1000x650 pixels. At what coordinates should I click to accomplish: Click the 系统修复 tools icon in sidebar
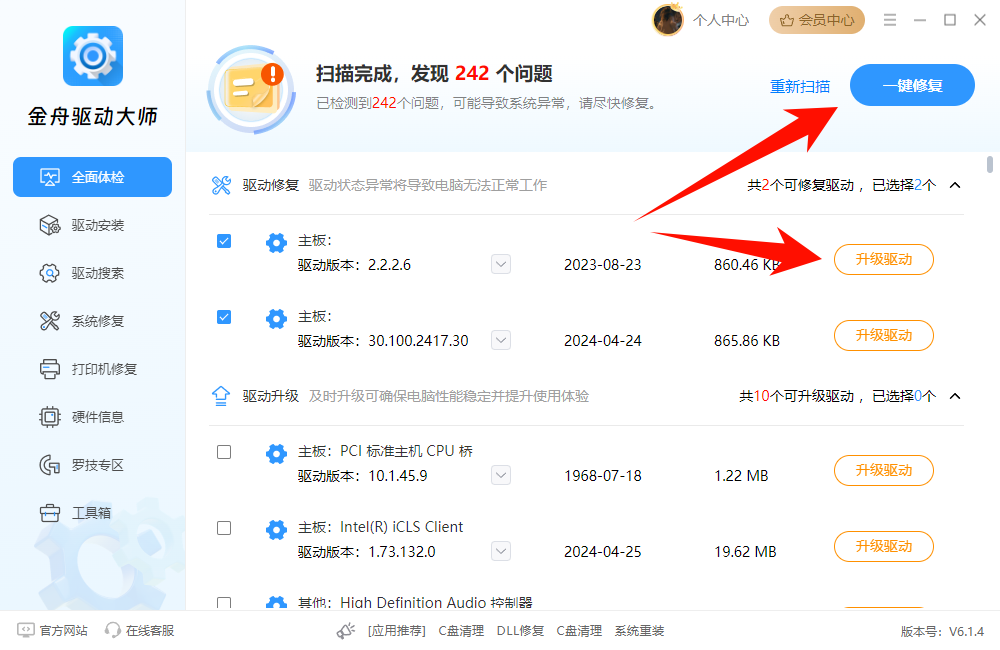coord(50,321)
